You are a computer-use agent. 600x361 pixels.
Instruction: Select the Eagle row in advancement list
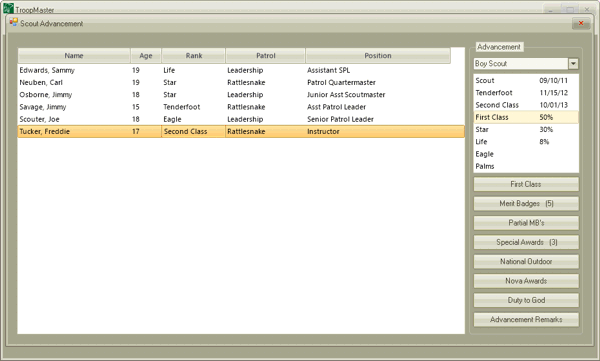pyautogui.click(x=526, y=154)
